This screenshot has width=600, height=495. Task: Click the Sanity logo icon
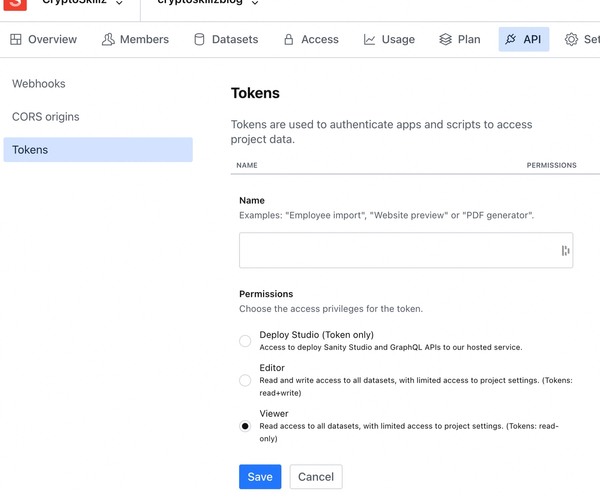[15, 4]
